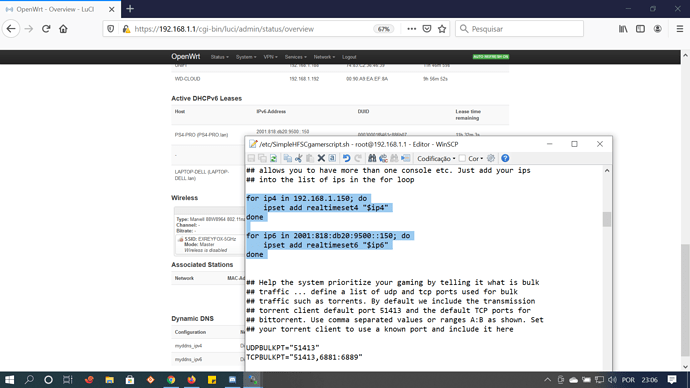
Task: Expand the Codificação encoding dropdown
Action: [436, 158]
